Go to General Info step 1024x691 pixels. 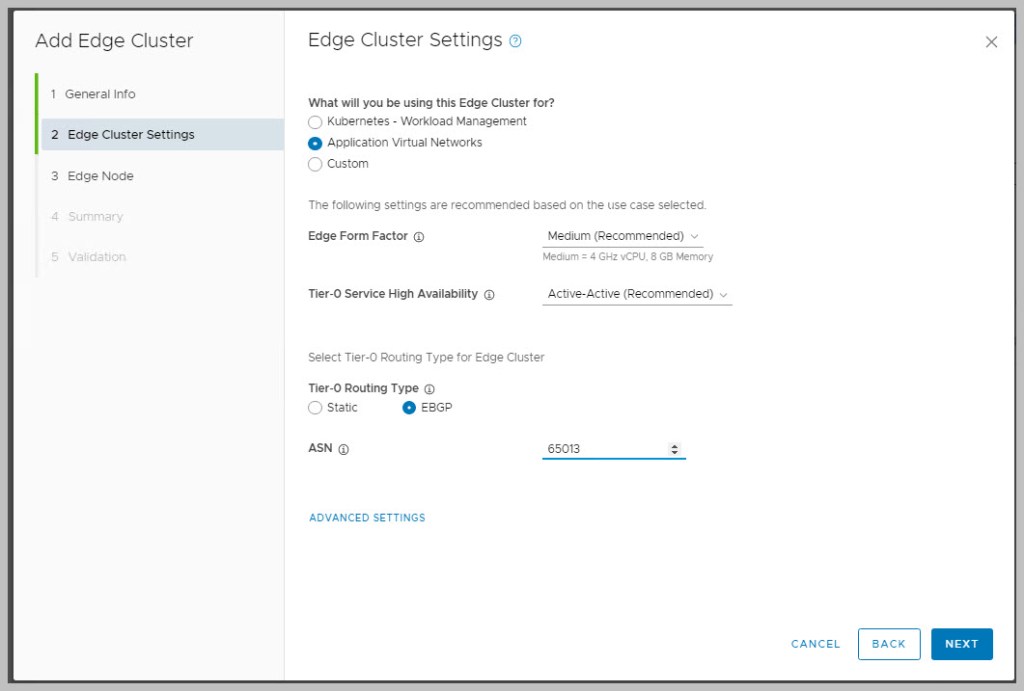pos(100,94)
